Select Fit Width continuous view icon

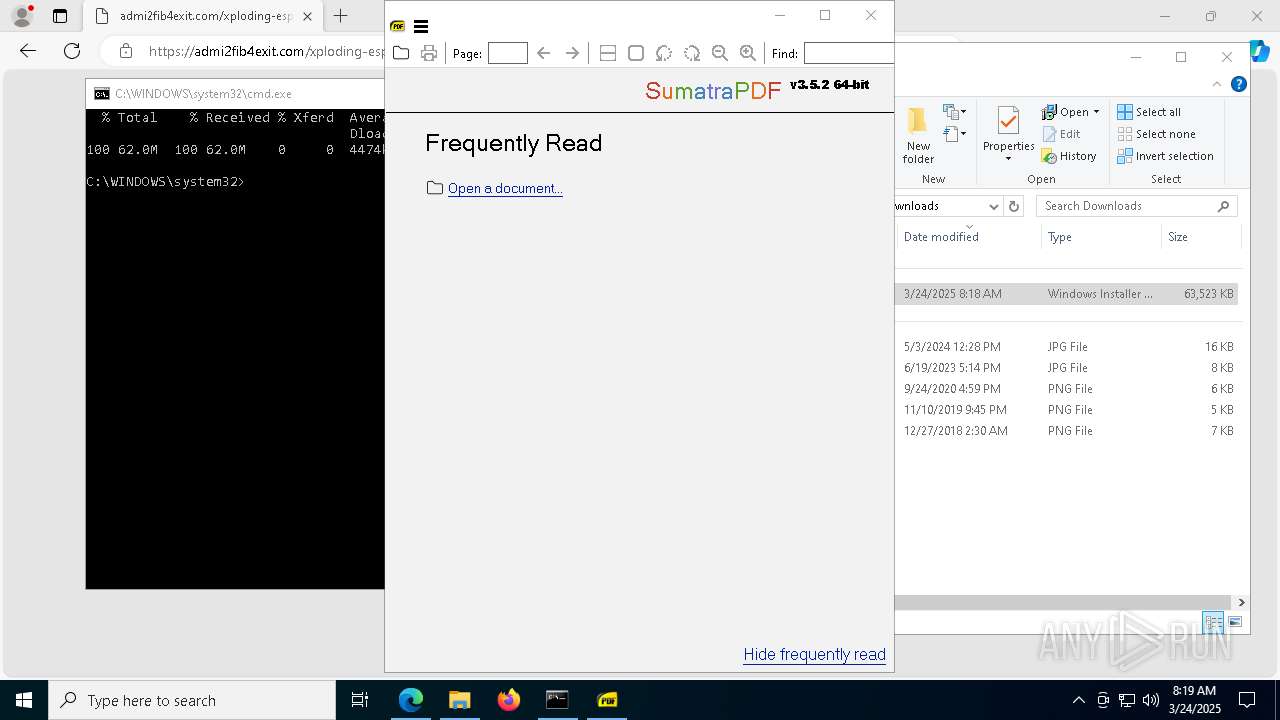607,53
